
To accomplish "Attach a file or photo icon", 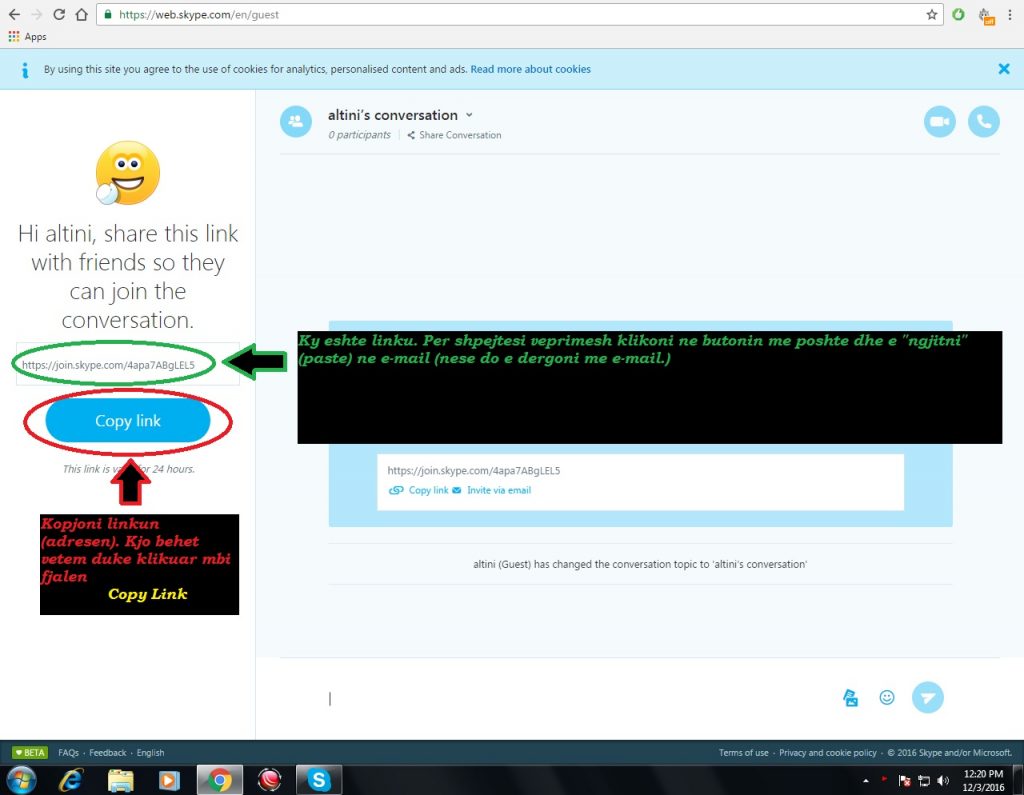I will click(850, 698).
